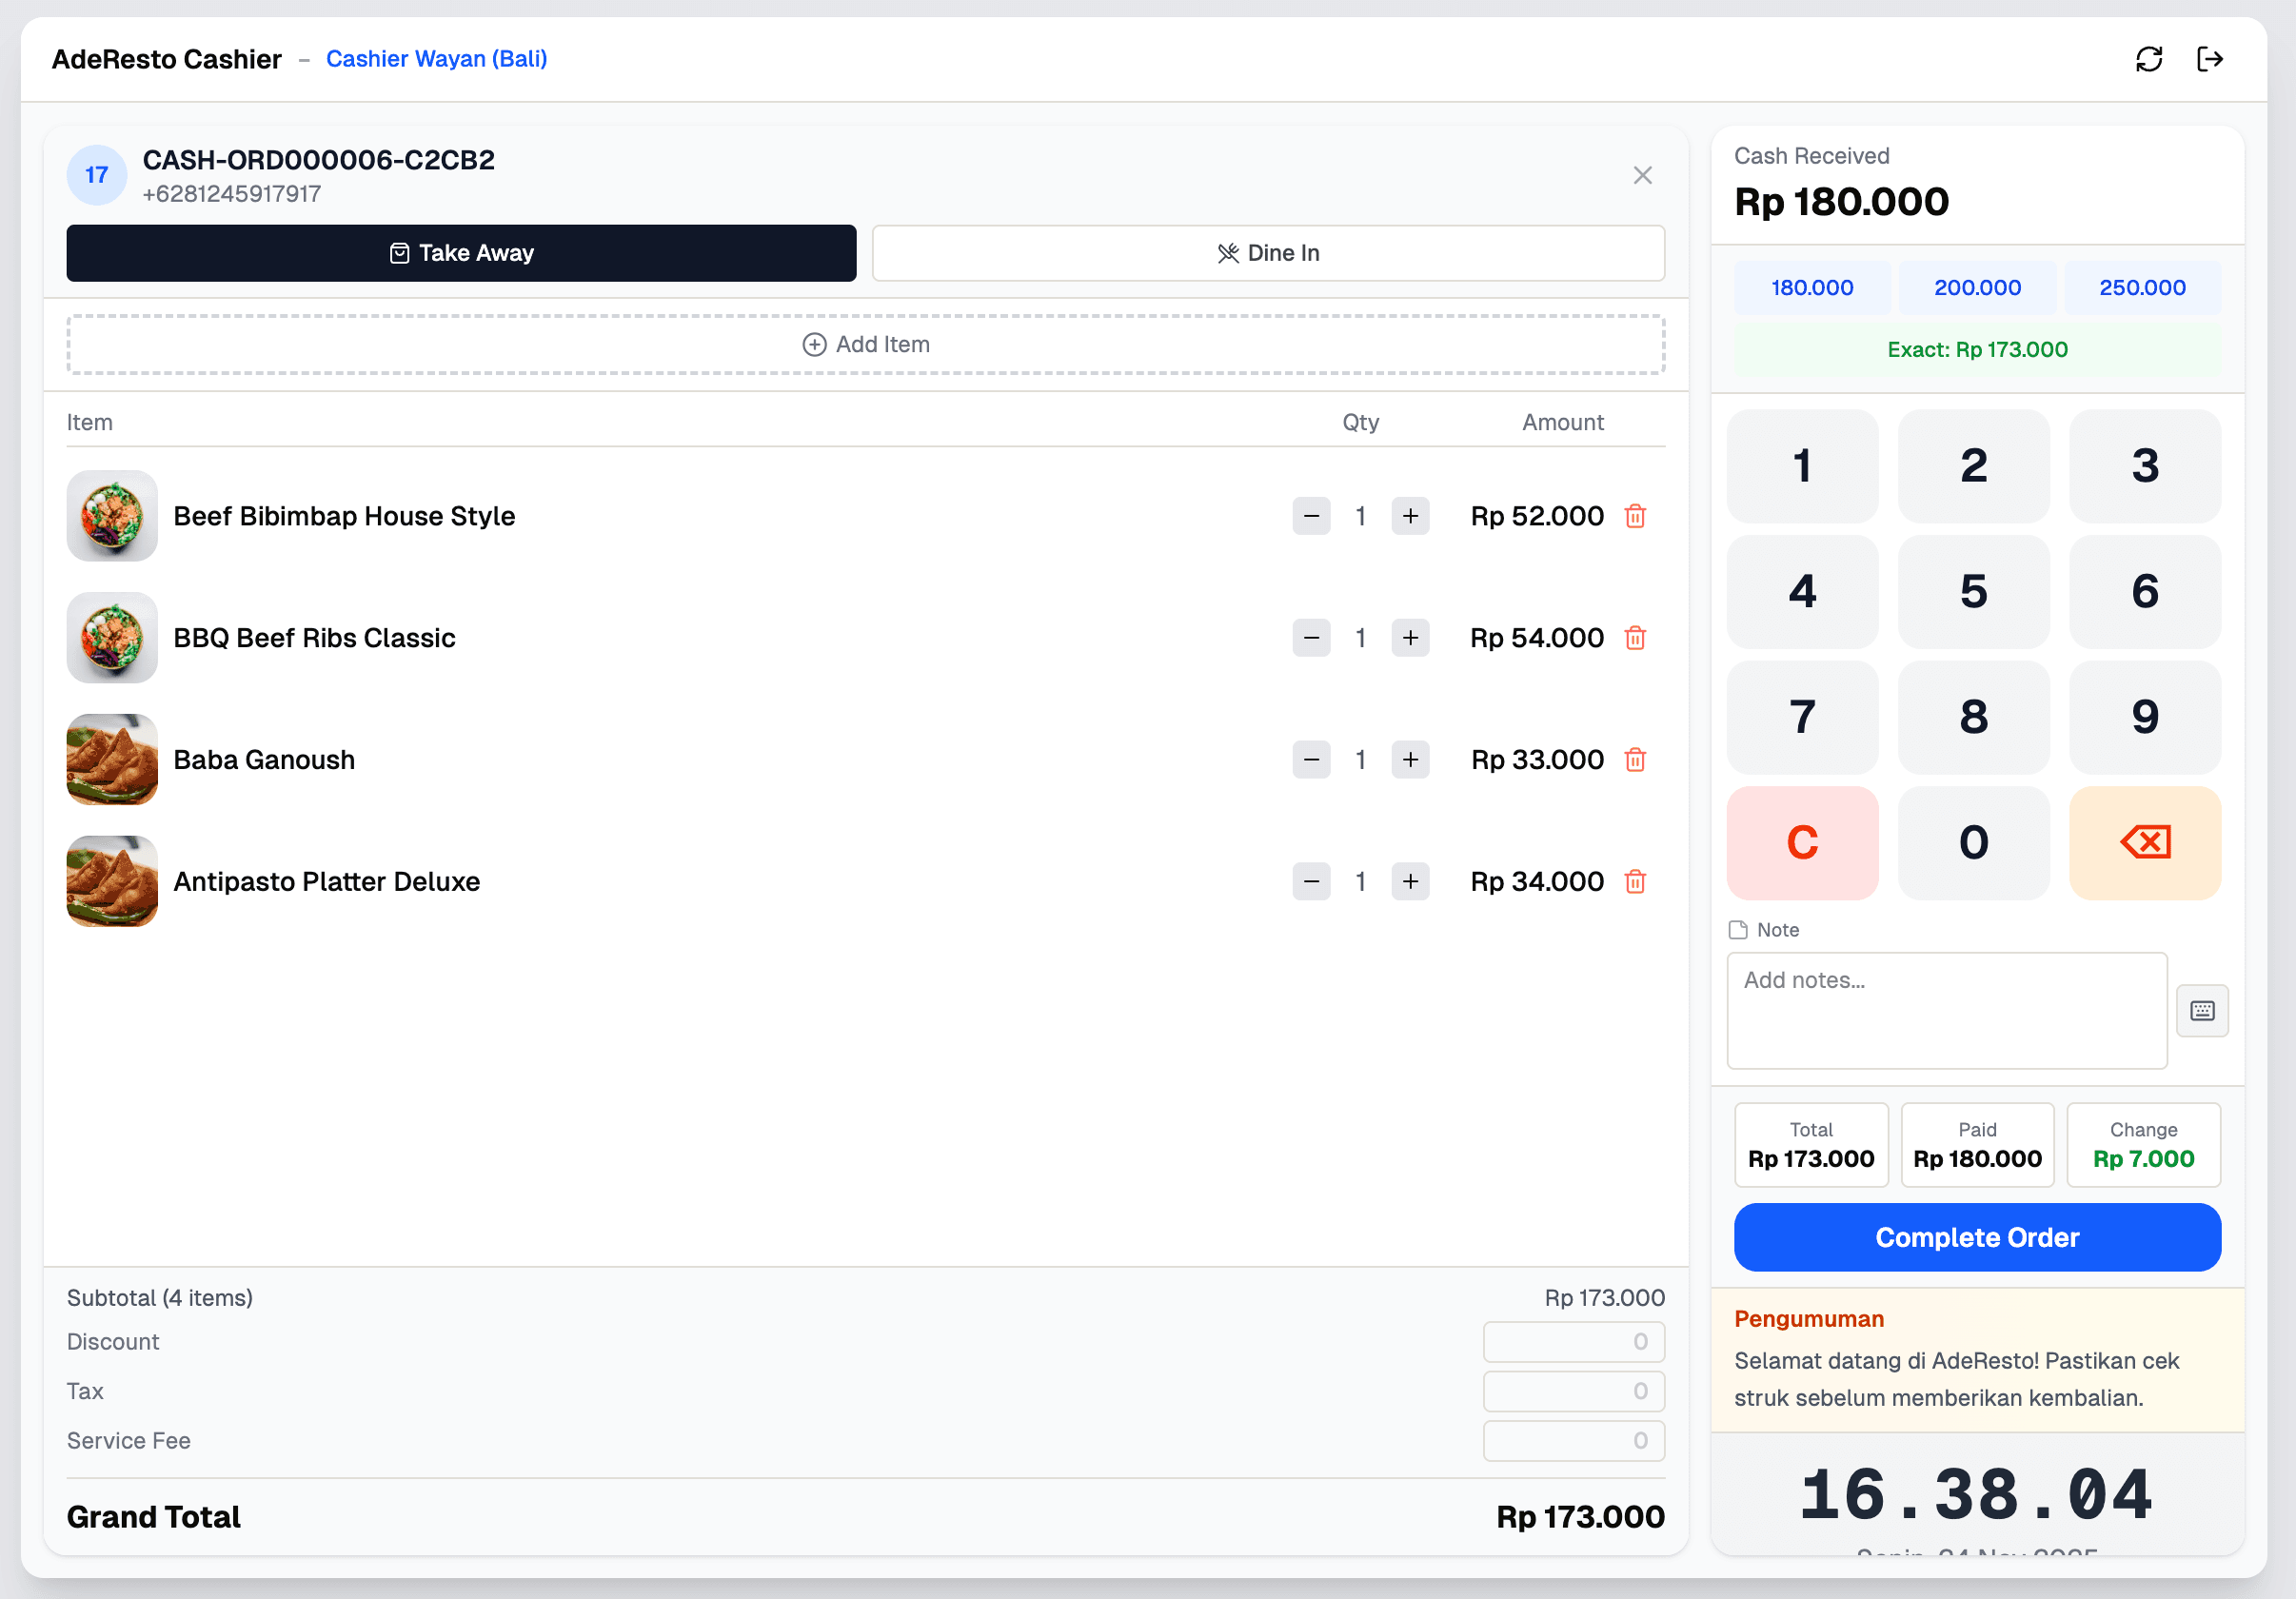Decrease Beef Bibimbap House Style quantity
This screenshot has height=1599, width=2296.
pyautogui.click(x=1311, y=516)
